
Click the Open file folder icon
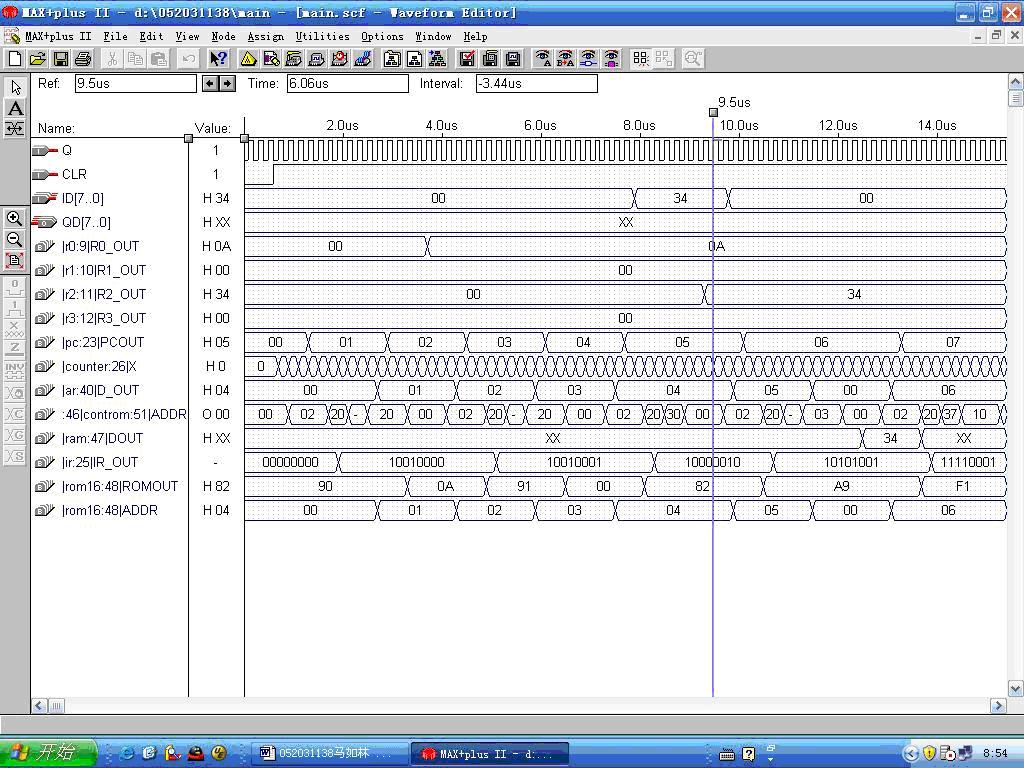coord(38,59)
